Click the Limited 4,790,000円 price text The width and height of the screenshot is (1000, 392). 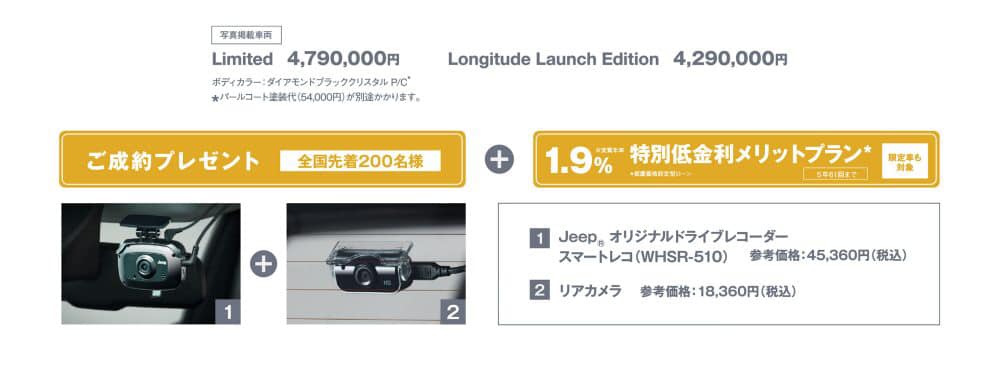click(x=305, y=59)
